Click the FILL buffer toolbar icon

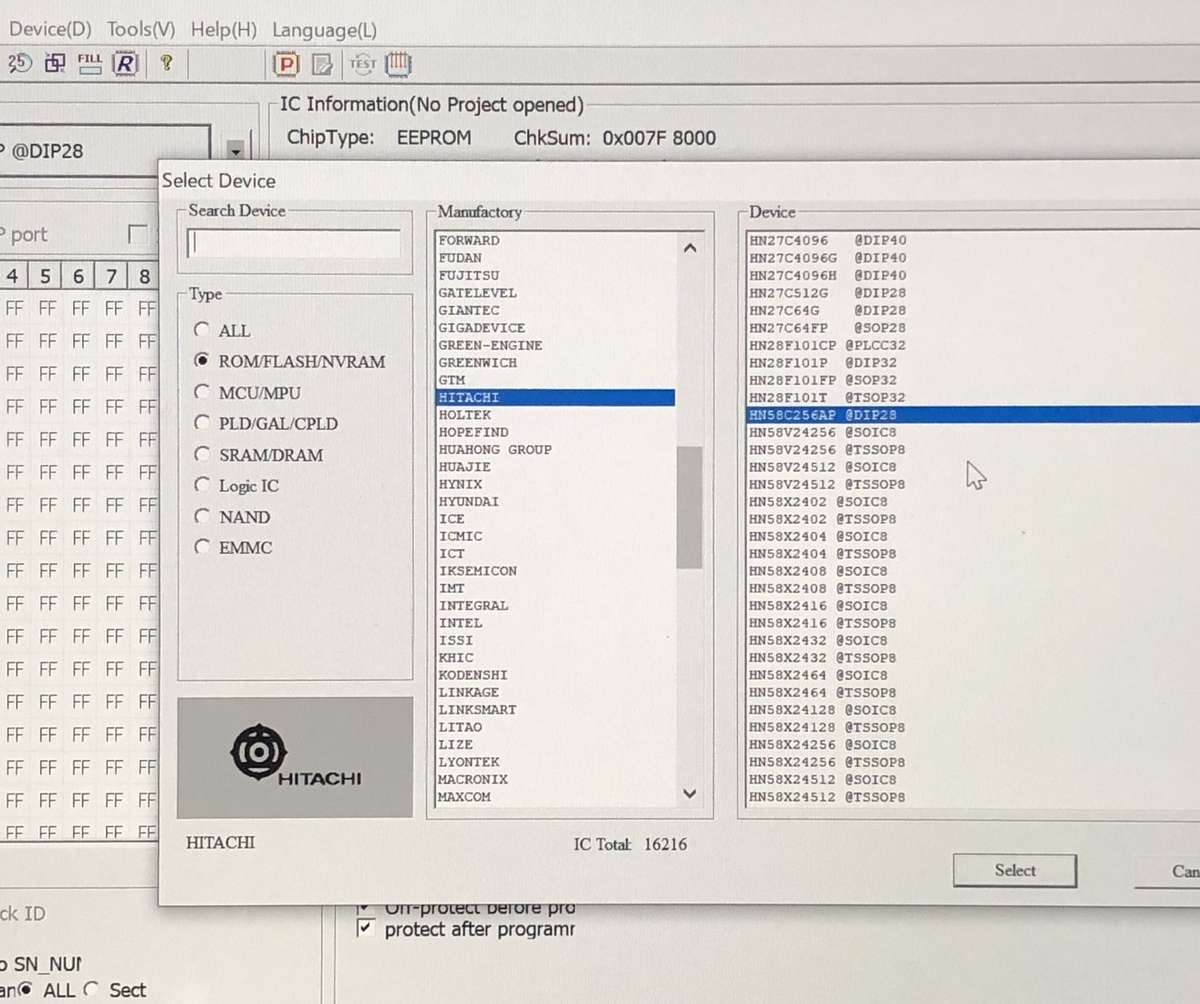tap(90, 64)
